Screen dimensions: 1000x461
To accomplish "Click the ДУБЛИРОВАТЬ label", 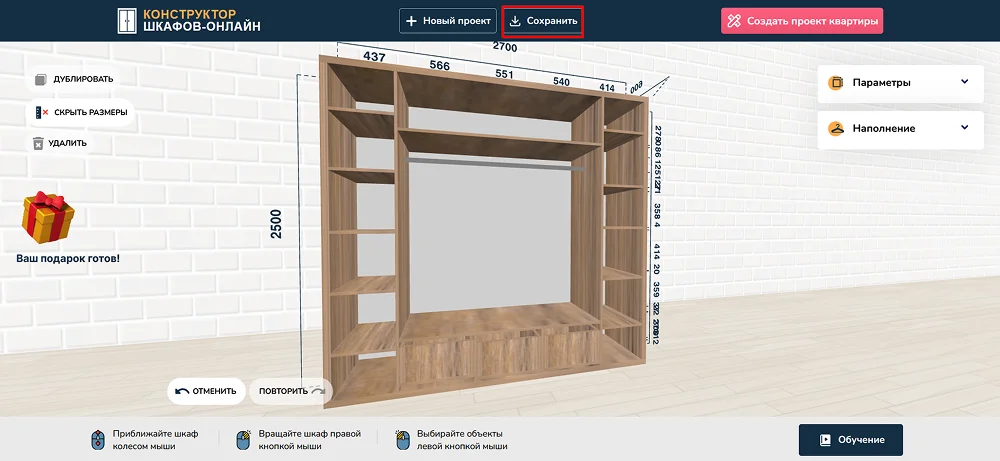I will 83,79.
